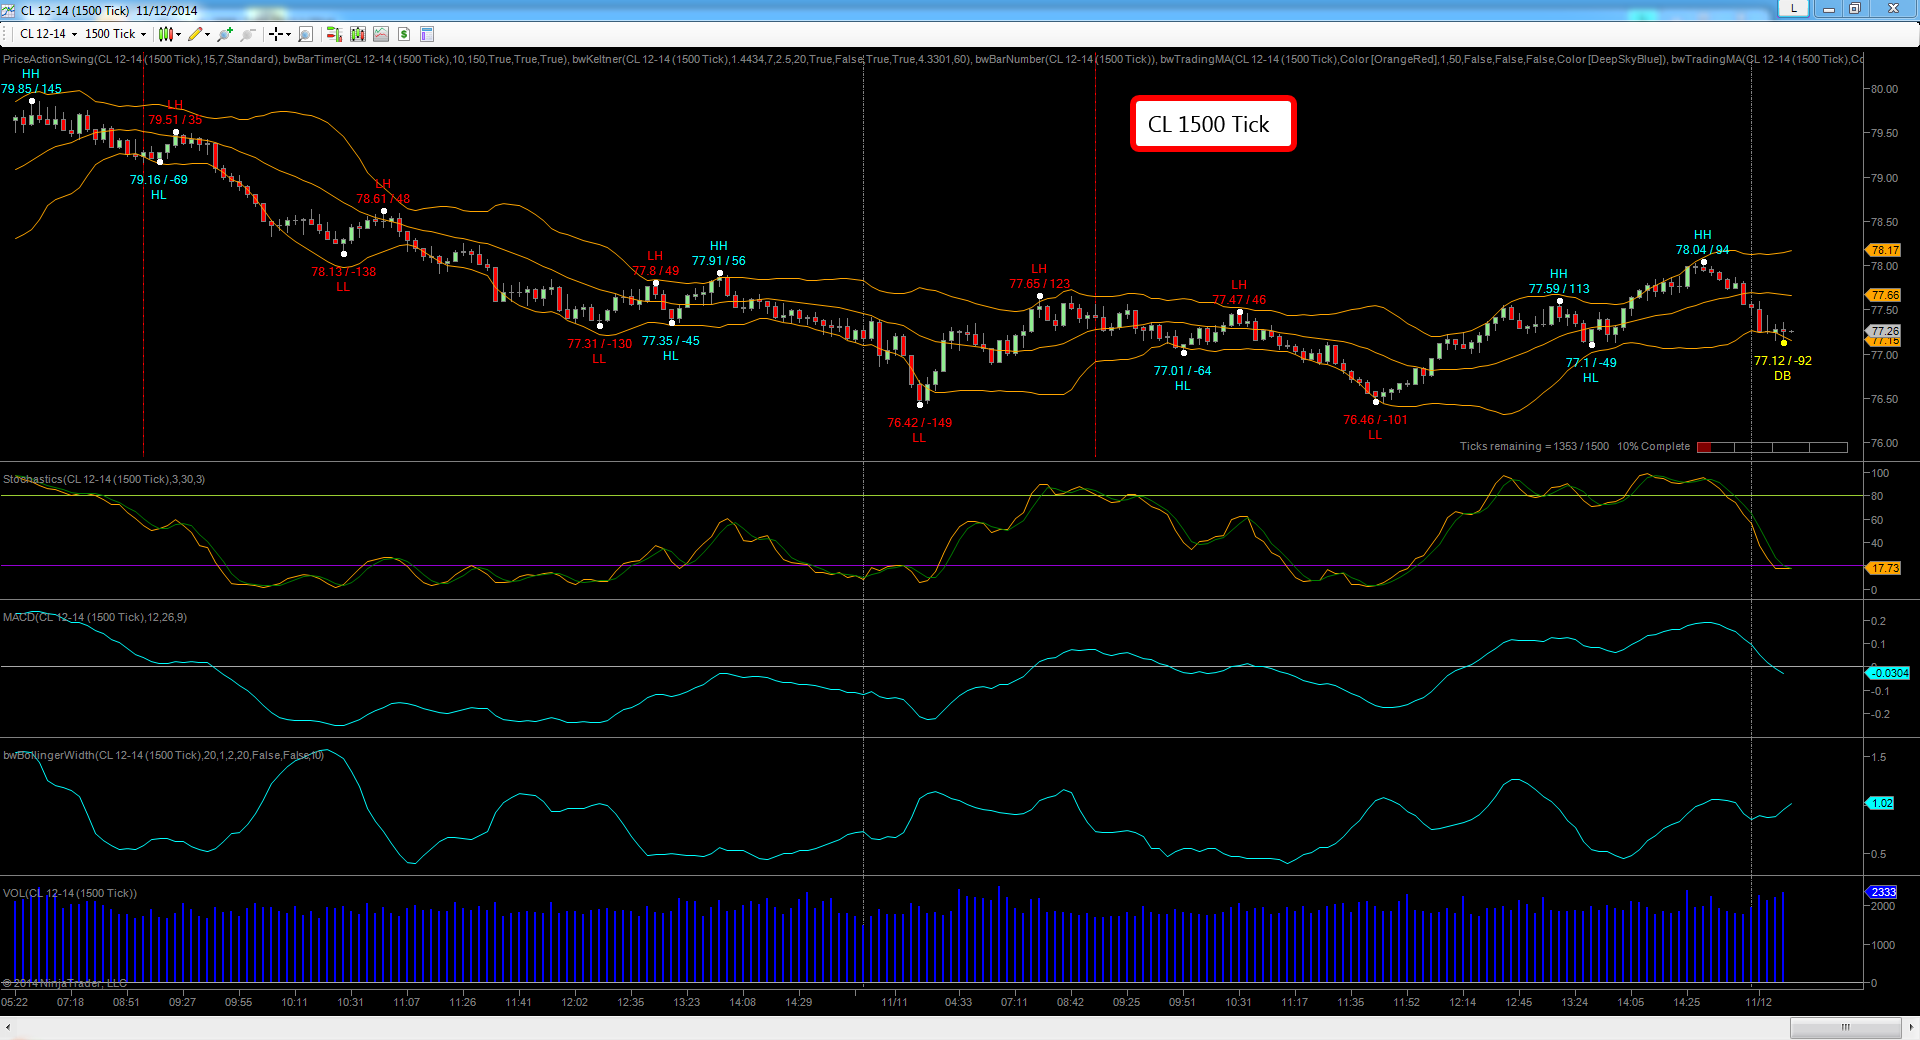This screenshot has height=1040, width=1920.
Task: Click the L link button in title bar
Action: 1794,8
